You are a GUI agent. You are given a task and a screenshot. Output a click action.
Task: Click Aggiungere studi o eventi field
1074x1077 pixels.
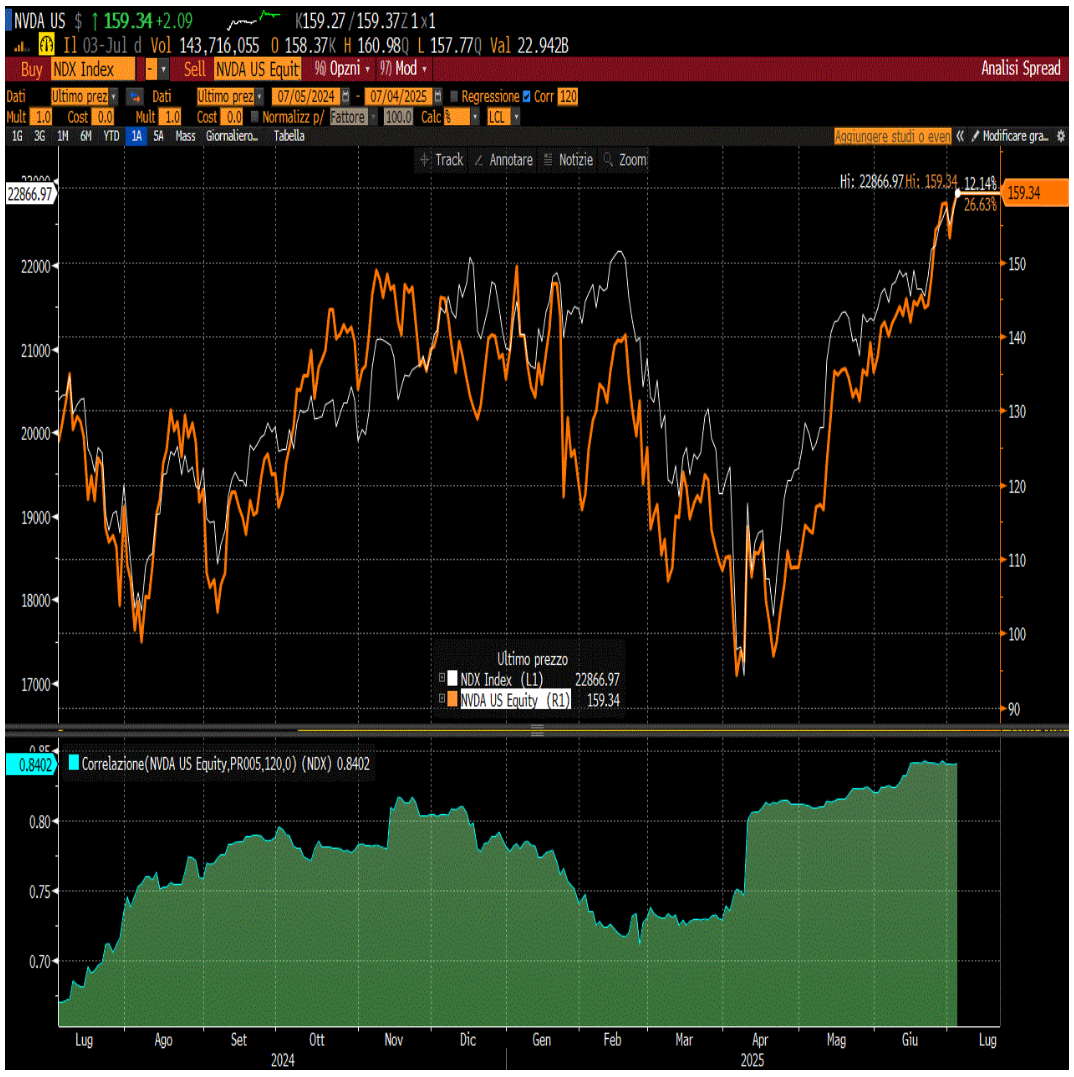892,136
